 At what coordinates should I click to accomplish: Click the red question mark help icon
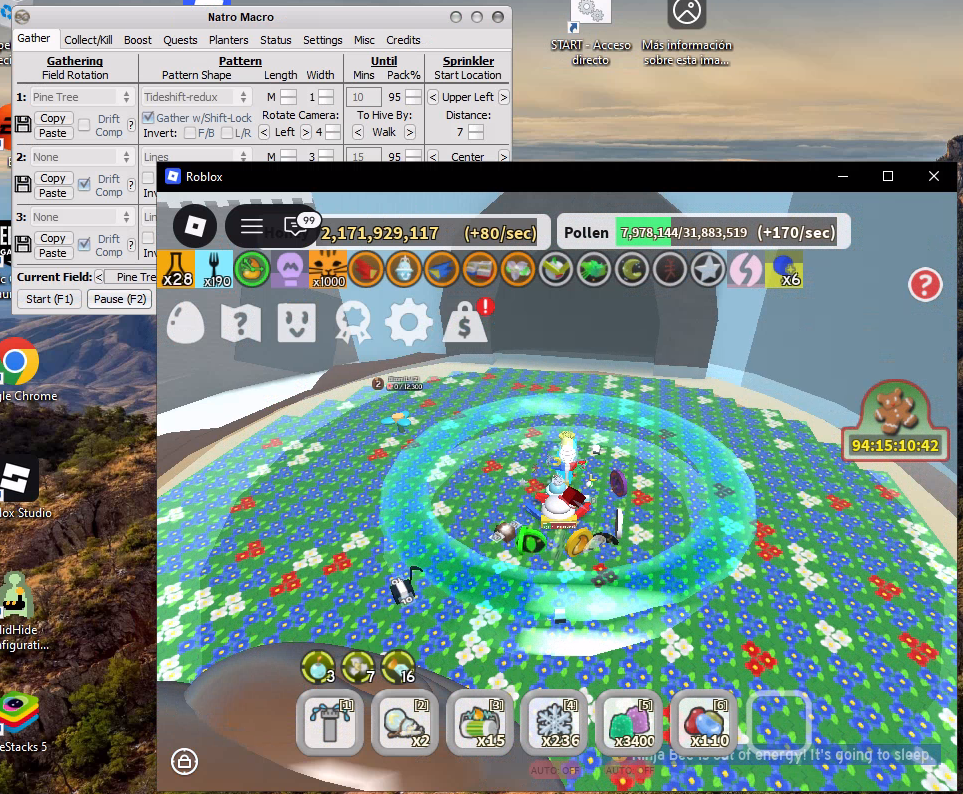(925, 284)
